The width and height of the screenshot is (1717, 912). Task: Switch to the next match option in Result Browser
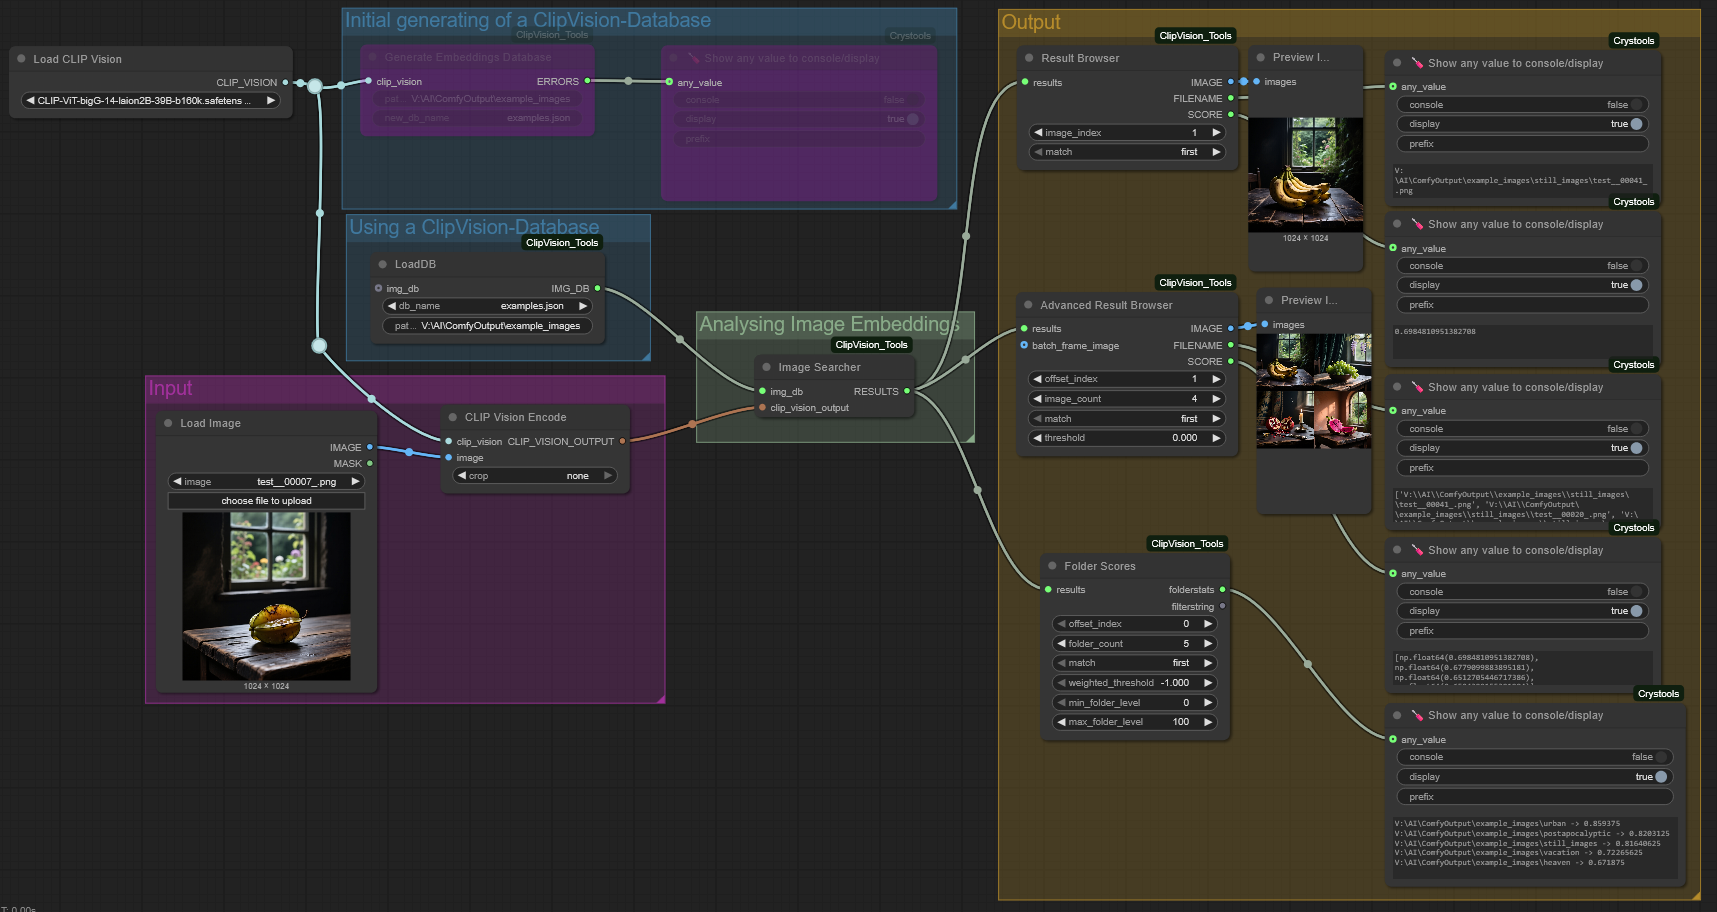pos(1216,152)
